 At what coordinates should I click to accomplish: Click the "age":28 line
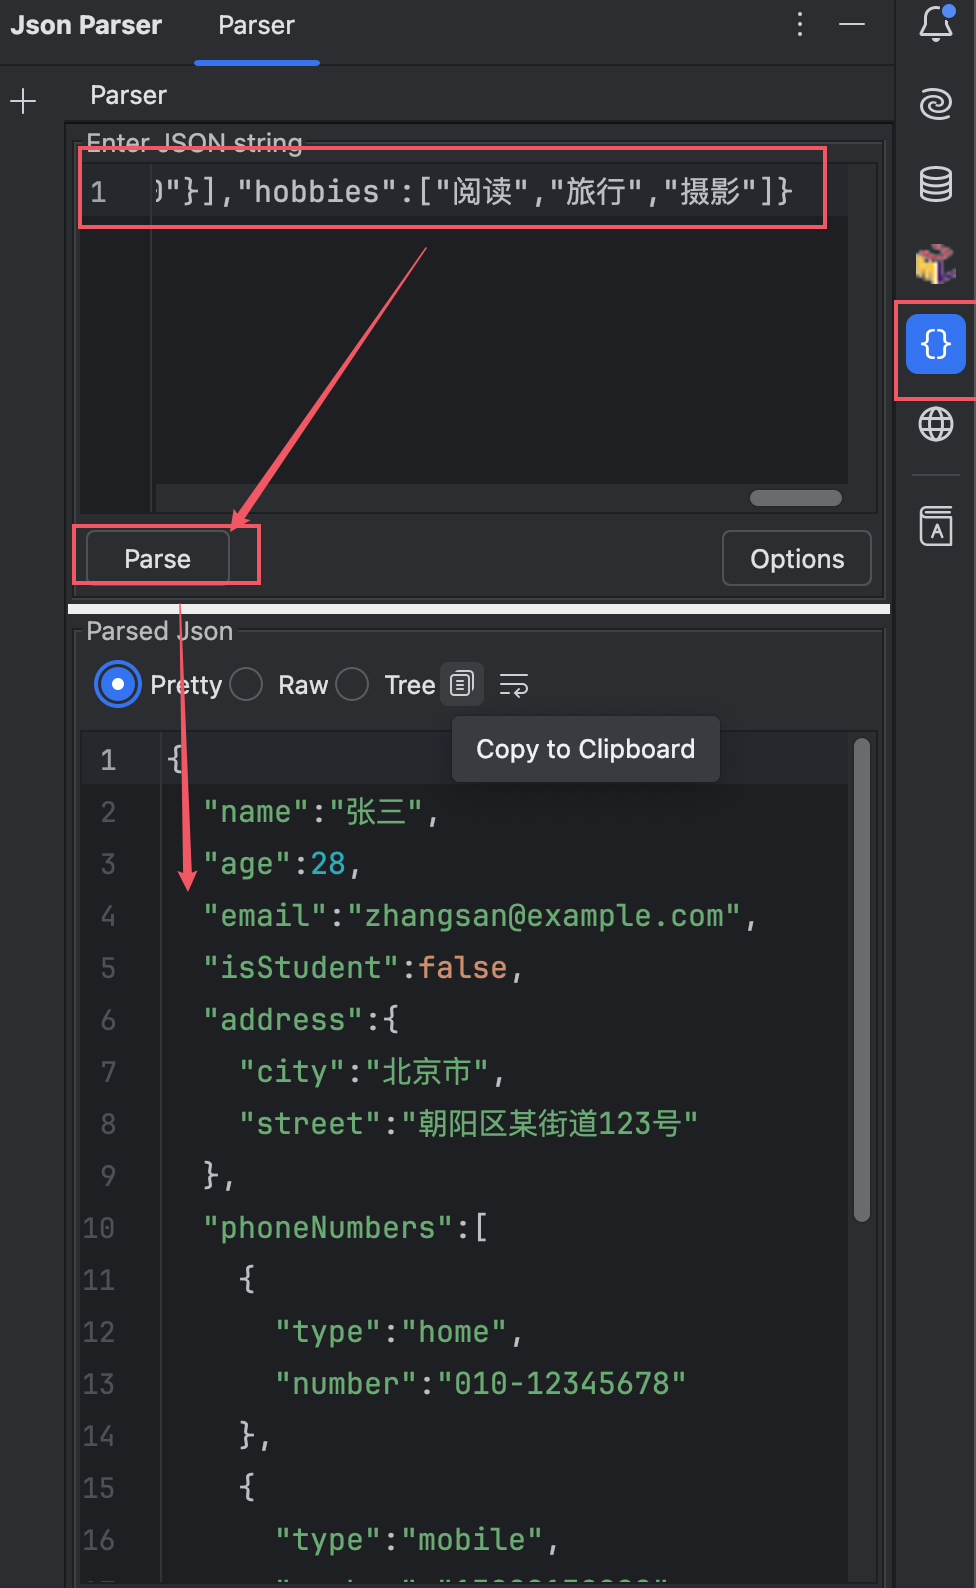point(282,864)
